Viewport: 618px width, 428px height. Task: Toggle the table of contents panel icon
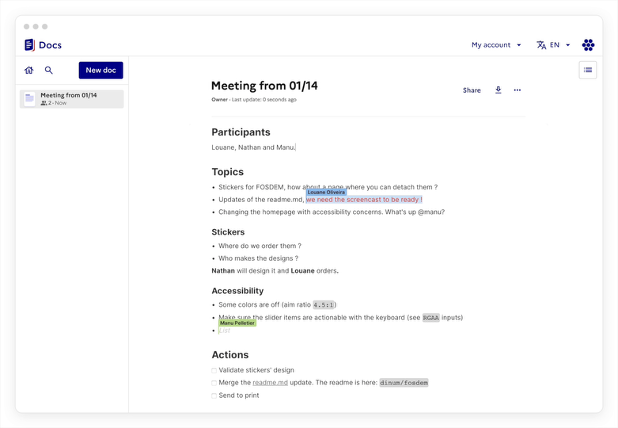(x=588, y=70)
